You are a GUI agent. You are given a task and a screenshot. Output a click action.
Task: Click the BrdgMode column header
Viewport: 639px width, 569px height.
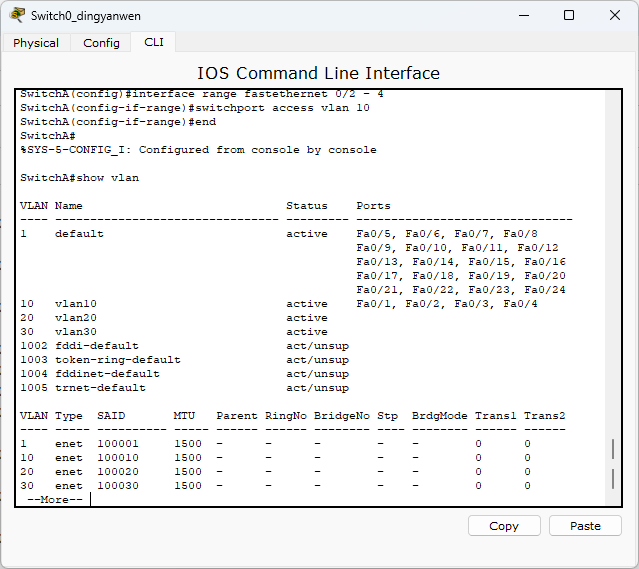point(439,416)
